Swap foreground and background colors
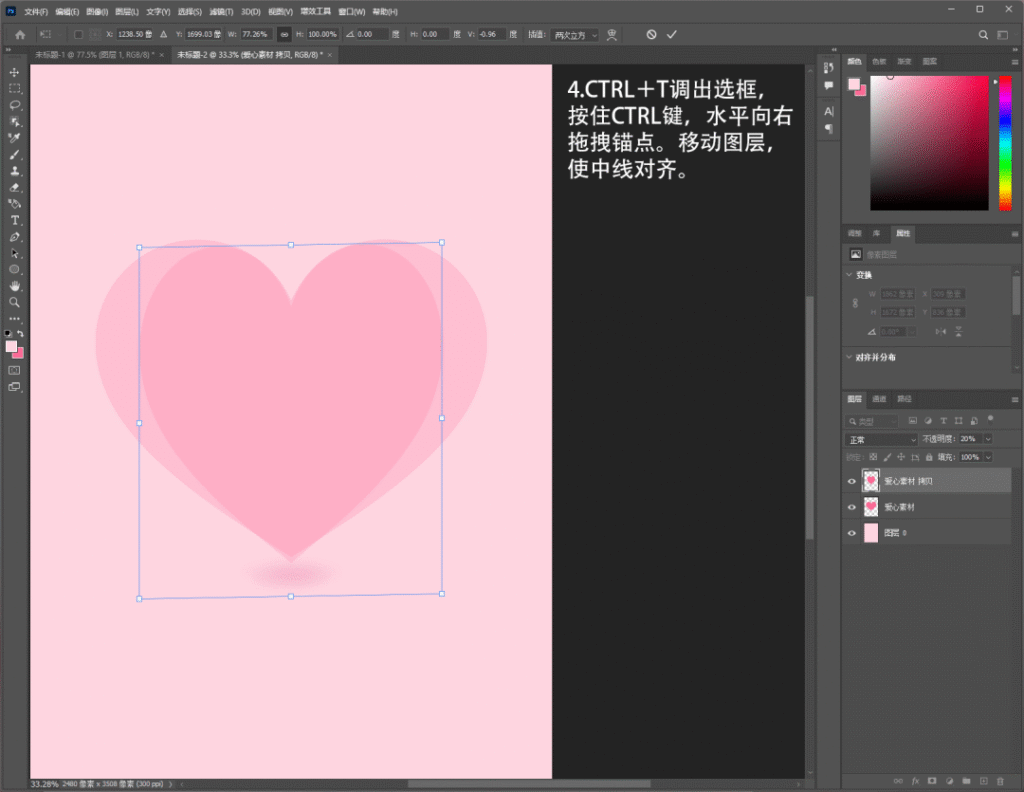 click(20, 334)
